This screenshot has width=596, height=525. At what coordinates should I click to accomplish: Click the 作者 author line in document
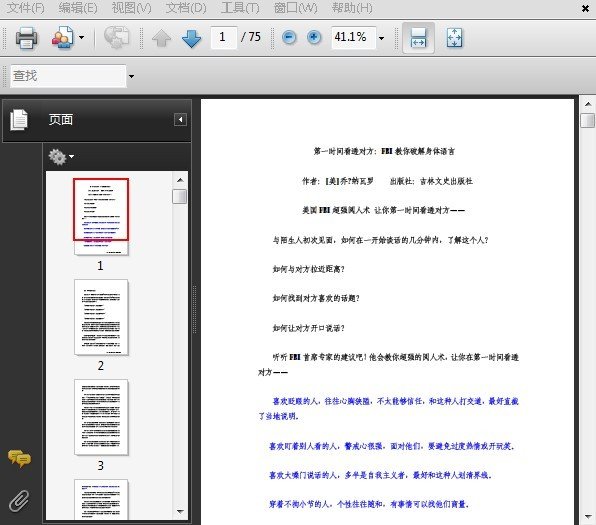tap(387, 181)
